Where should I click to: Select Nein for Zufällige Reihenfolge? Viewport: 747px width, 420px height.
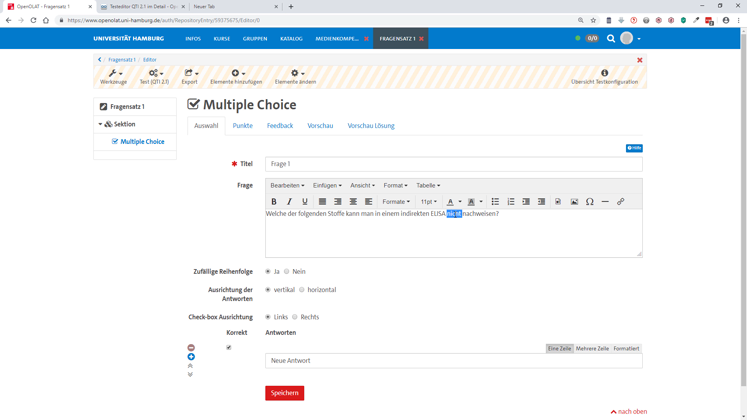coord(287,272)
